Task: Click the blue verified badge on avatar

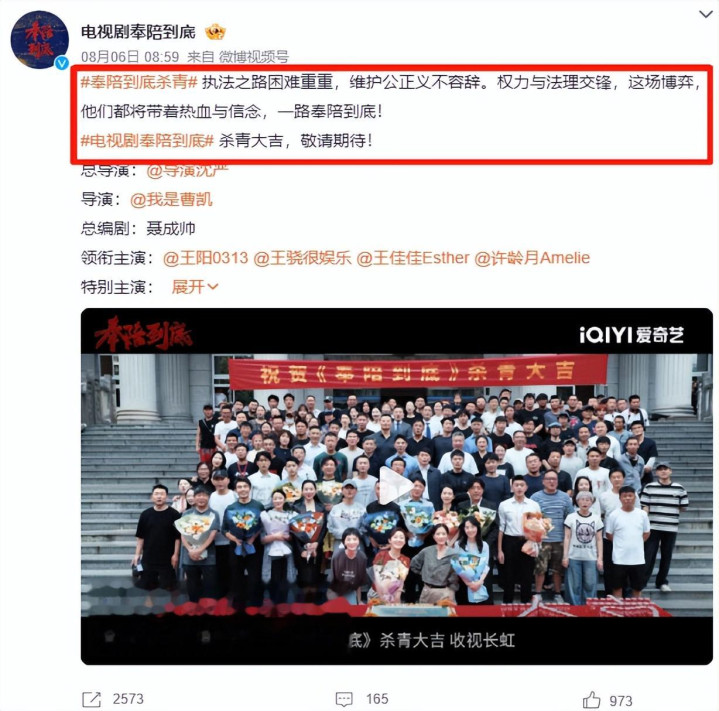Action: pos(62,63)
